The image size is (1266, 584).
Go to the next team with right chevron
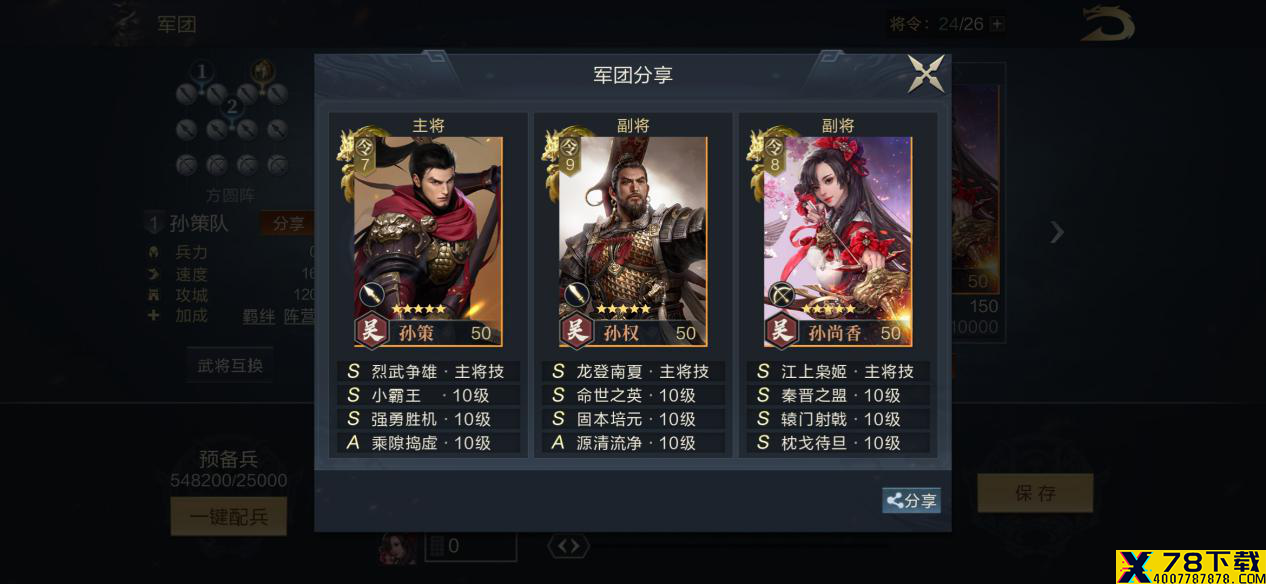click(x=1057, y=233)
